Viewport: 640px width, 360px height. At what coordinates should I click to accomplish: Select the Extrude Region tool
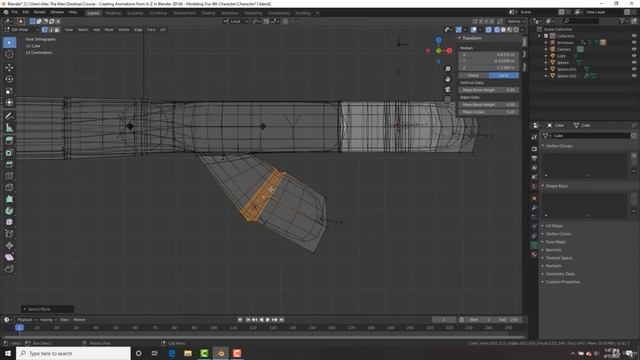click(x=9, y=141)
